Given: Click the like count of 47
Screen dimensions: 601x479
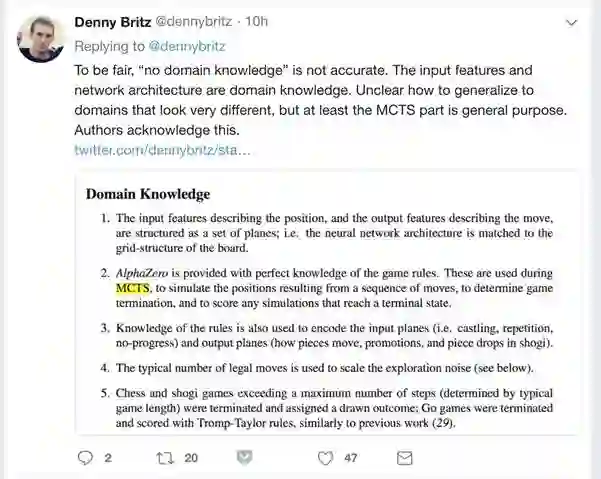Looking at the screenshot, I should (350, 458).
